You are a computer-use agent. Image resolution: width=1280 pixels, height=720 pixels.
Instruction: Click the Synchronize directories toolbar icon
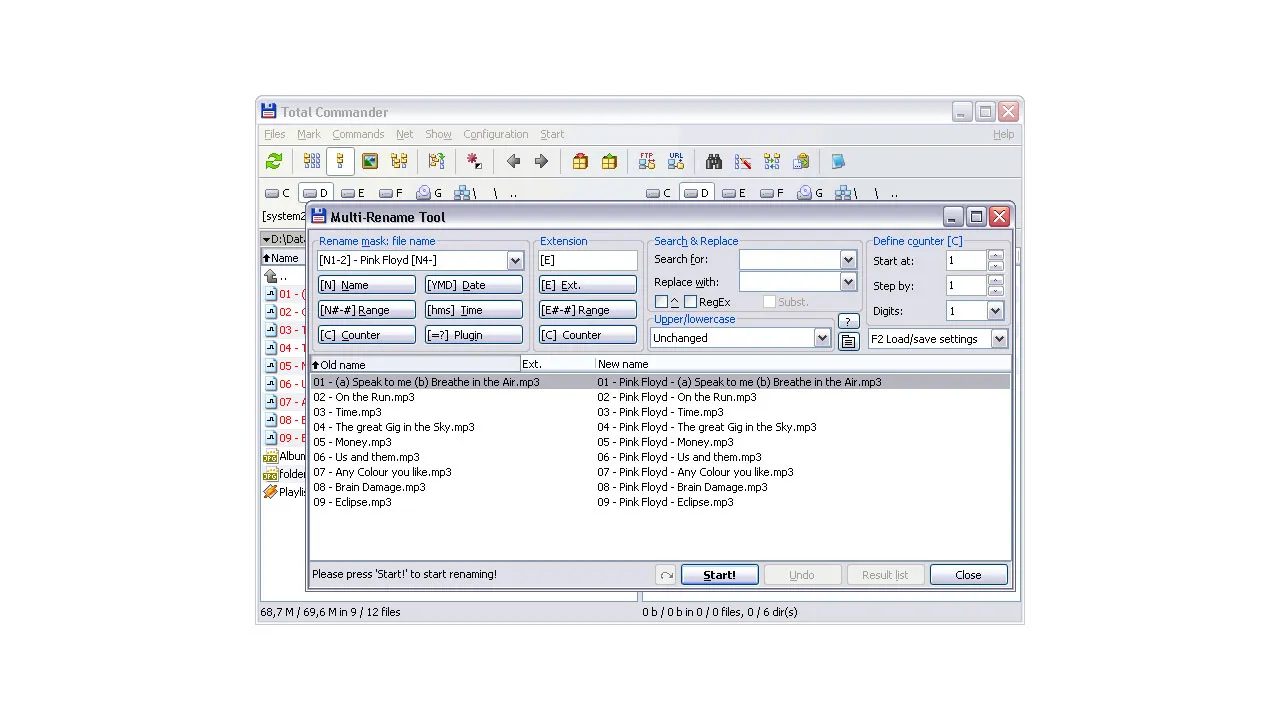click(772, 162)
